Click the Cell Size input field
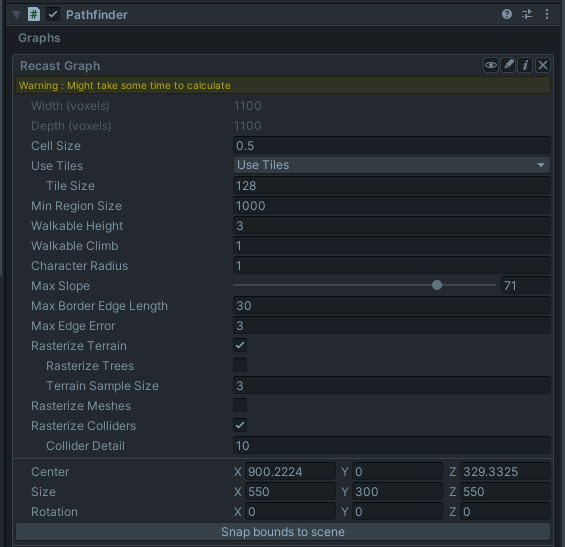Image resolution: width=565 pixels, height=547 pixels. pyautogui.click(x=392, y=146)
